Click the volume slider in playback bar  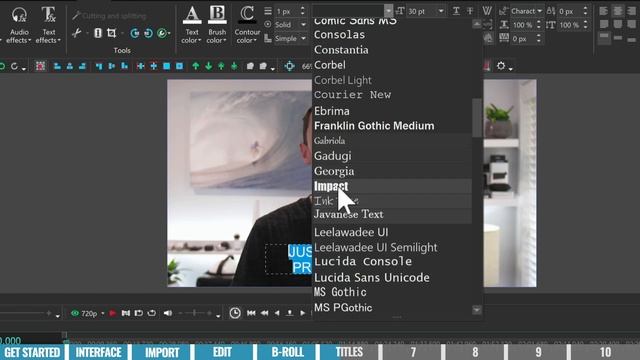tap(196, 313)
